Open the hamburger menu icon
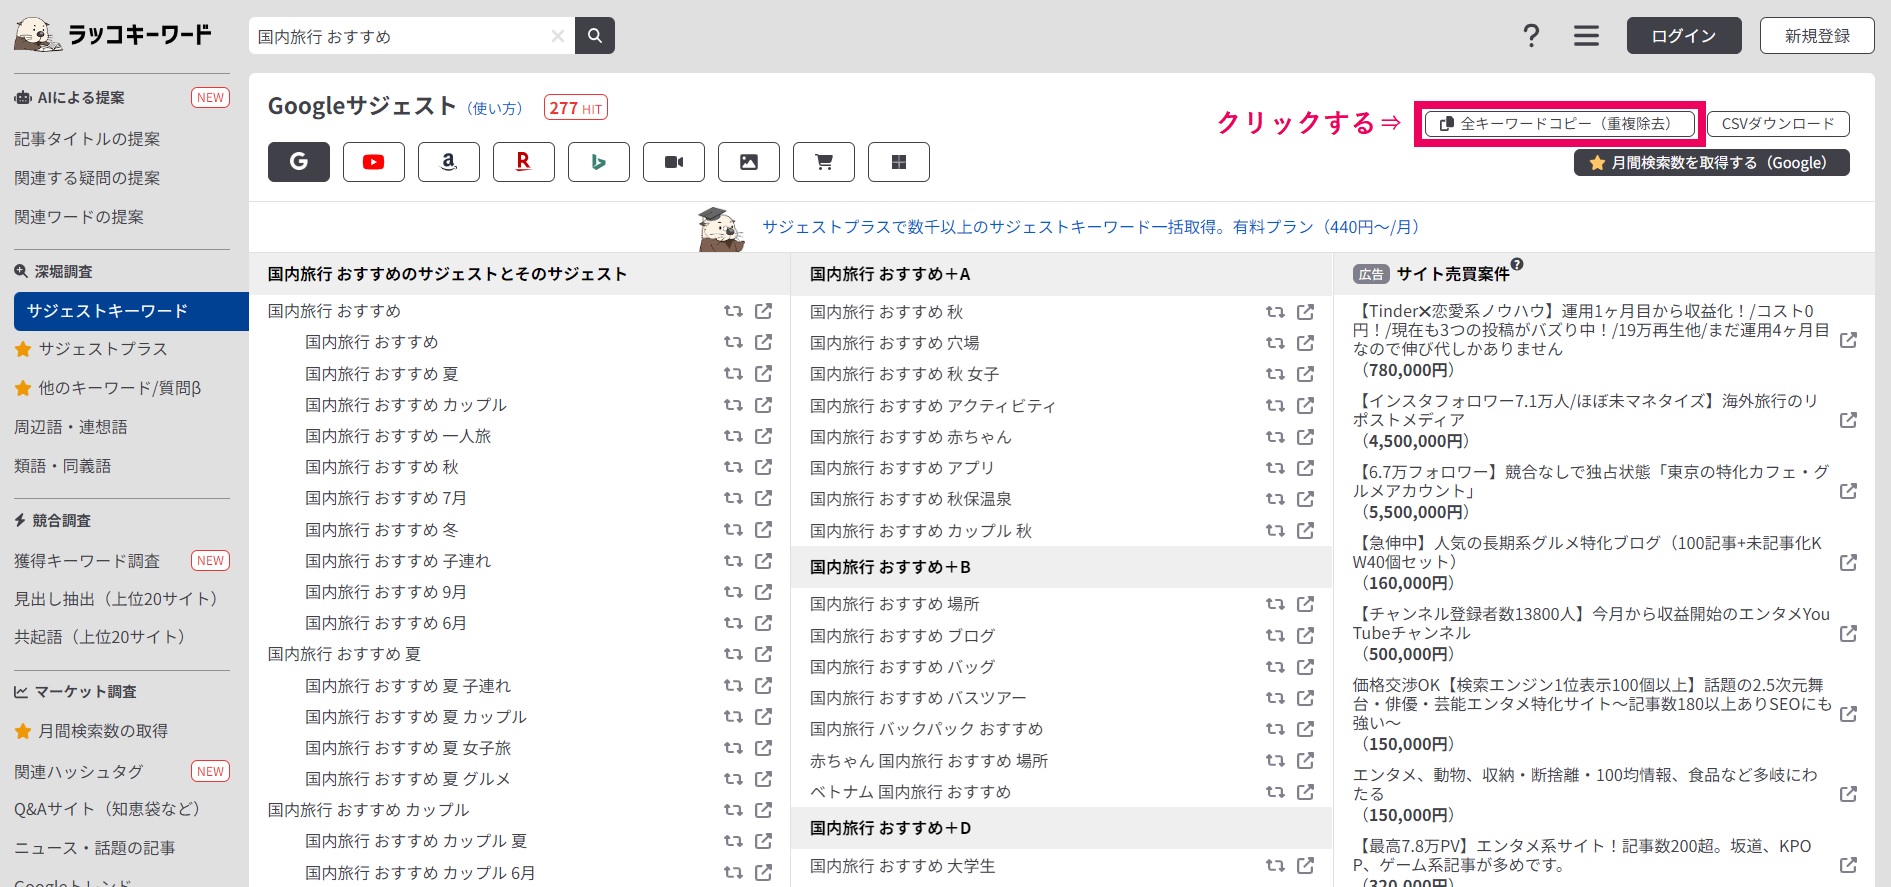The image size is (1891, 887). 1586,36
